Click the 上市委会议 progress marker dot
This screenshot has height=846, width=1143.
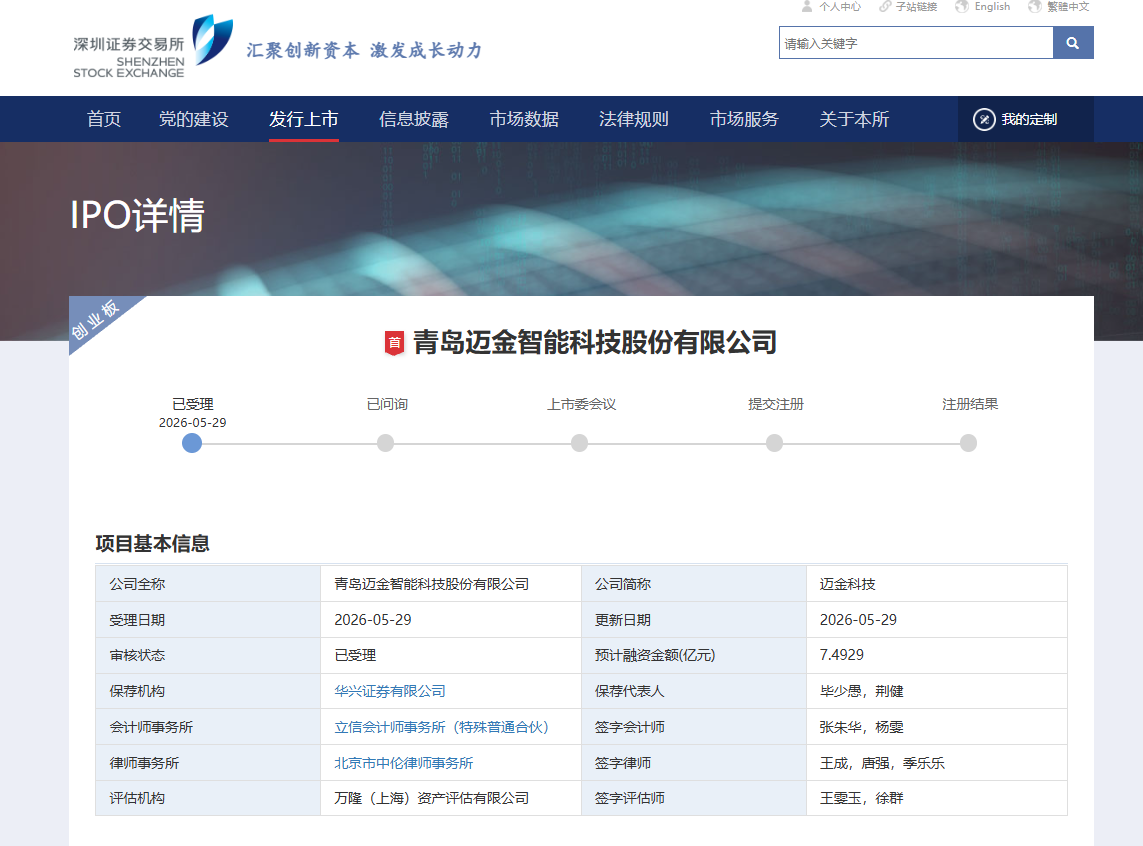coord(580,443)
